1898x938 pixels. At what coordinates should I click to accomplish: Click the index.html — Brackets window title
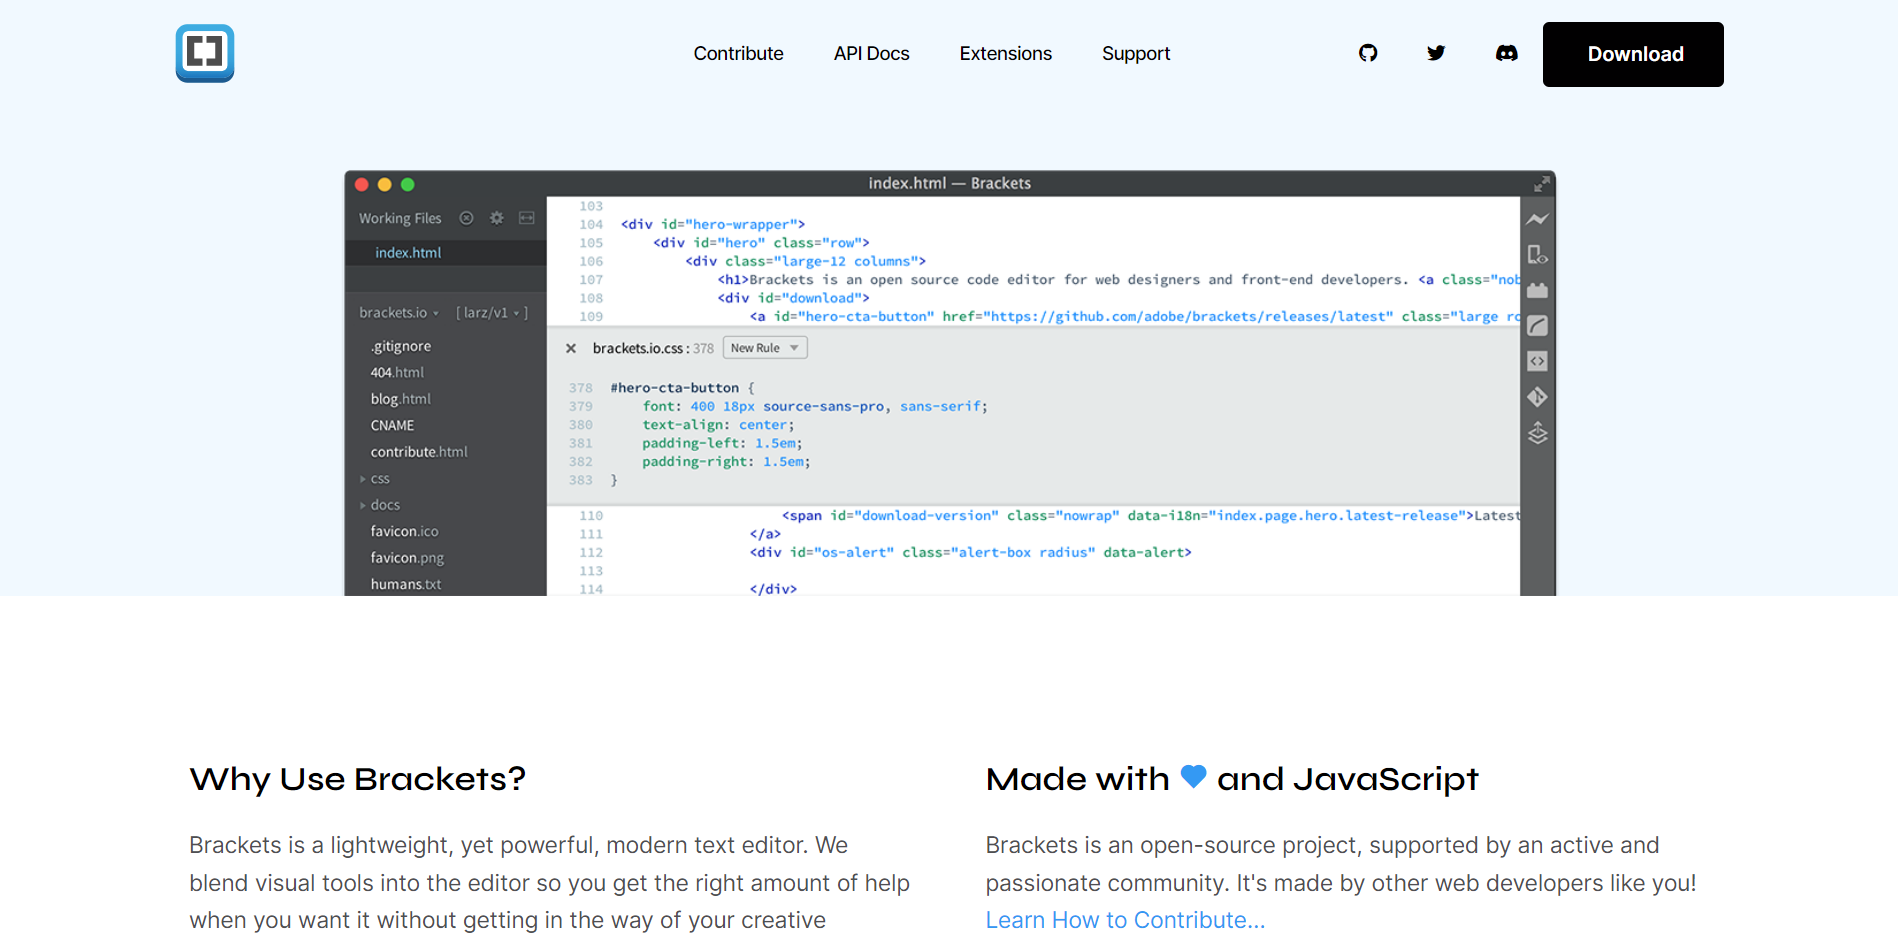click(x=949, y=183)
